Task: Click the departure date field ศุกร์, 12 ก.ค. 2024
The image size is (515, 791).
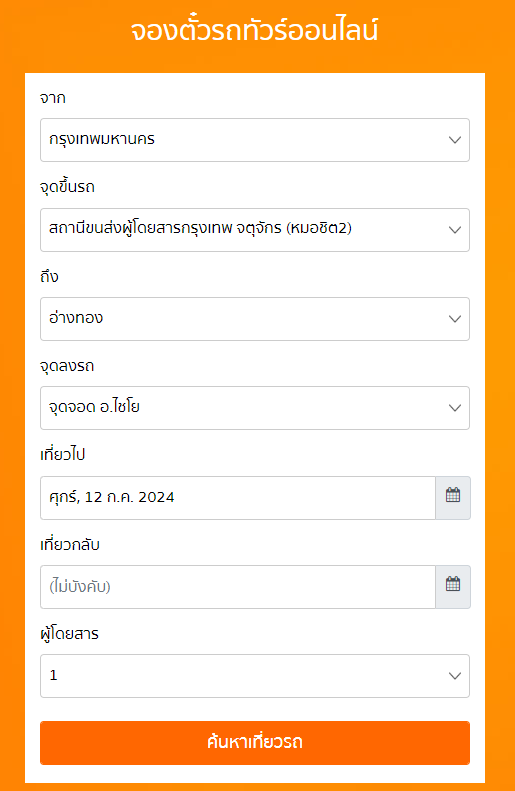Action: [238, 497]
